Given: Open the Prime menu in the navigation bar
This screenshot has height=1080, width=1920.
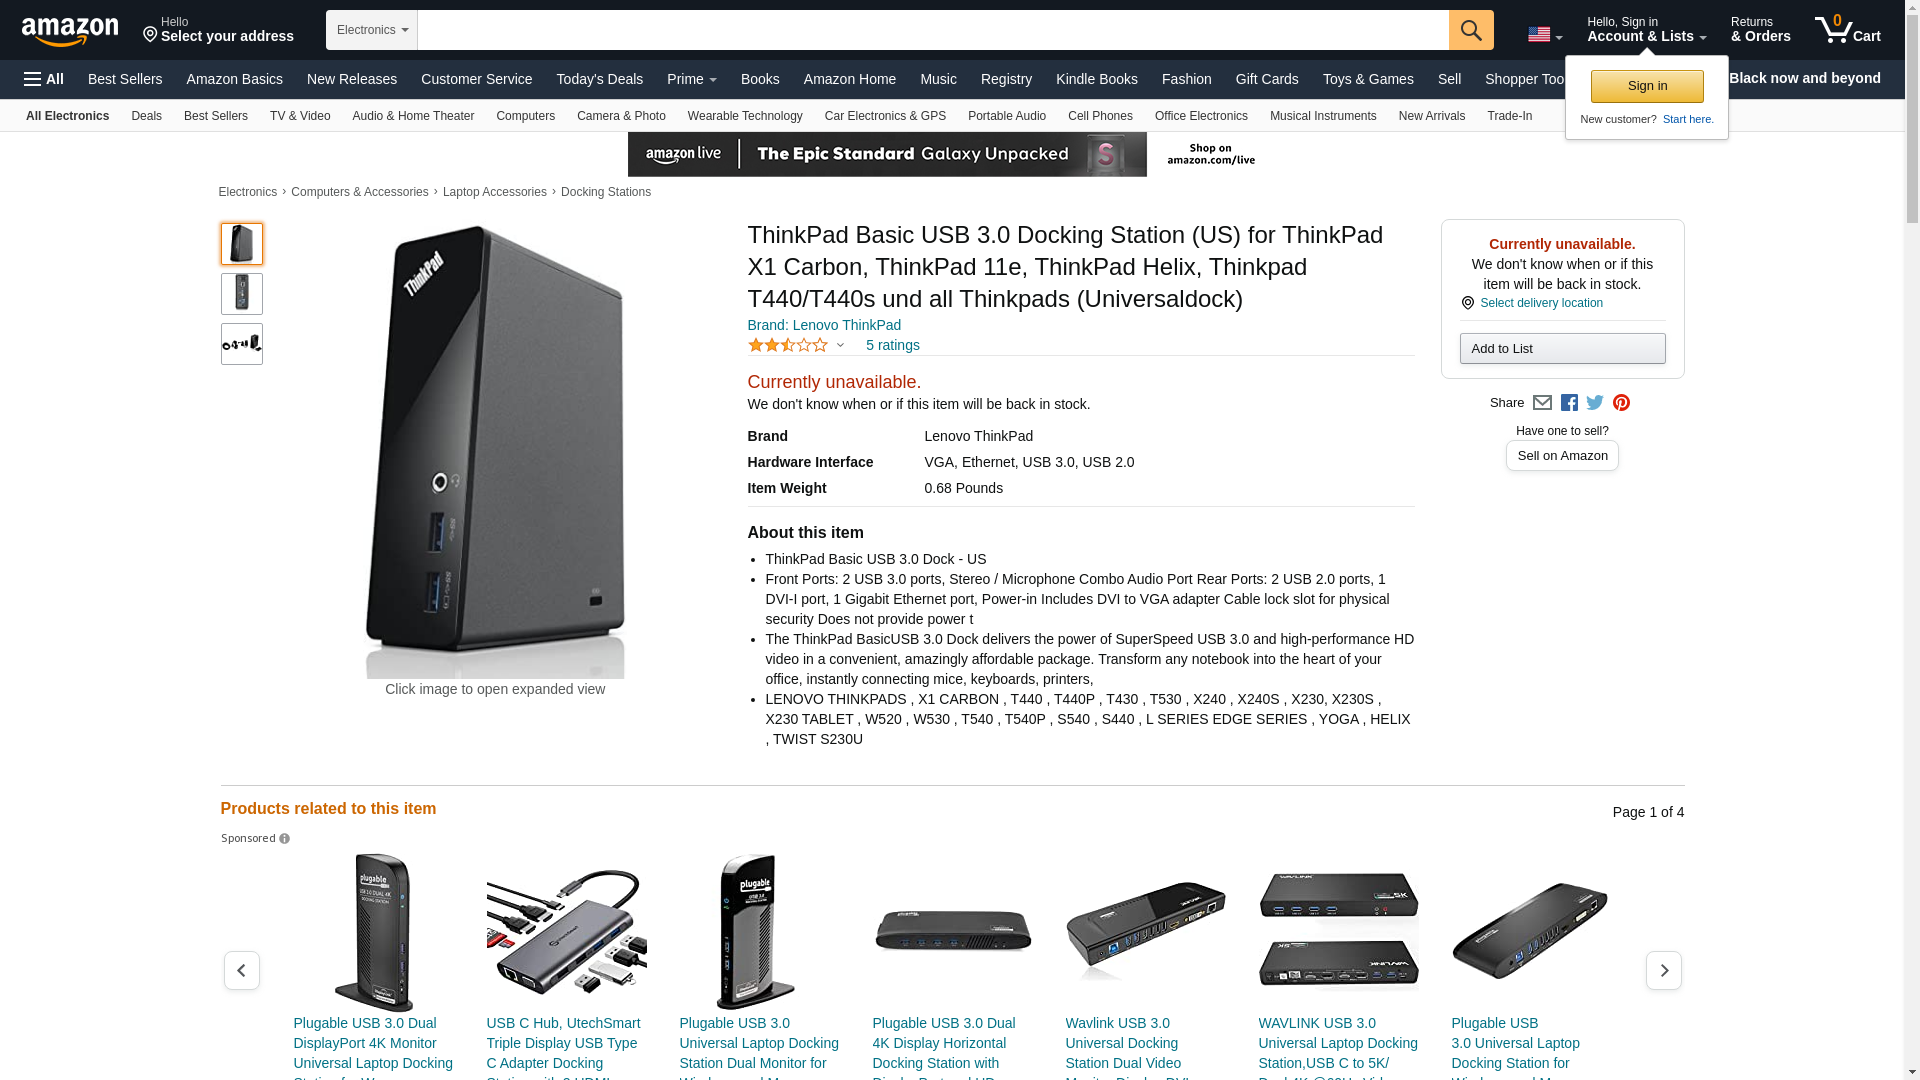Looking at the screenshot, I should [692, 79].
